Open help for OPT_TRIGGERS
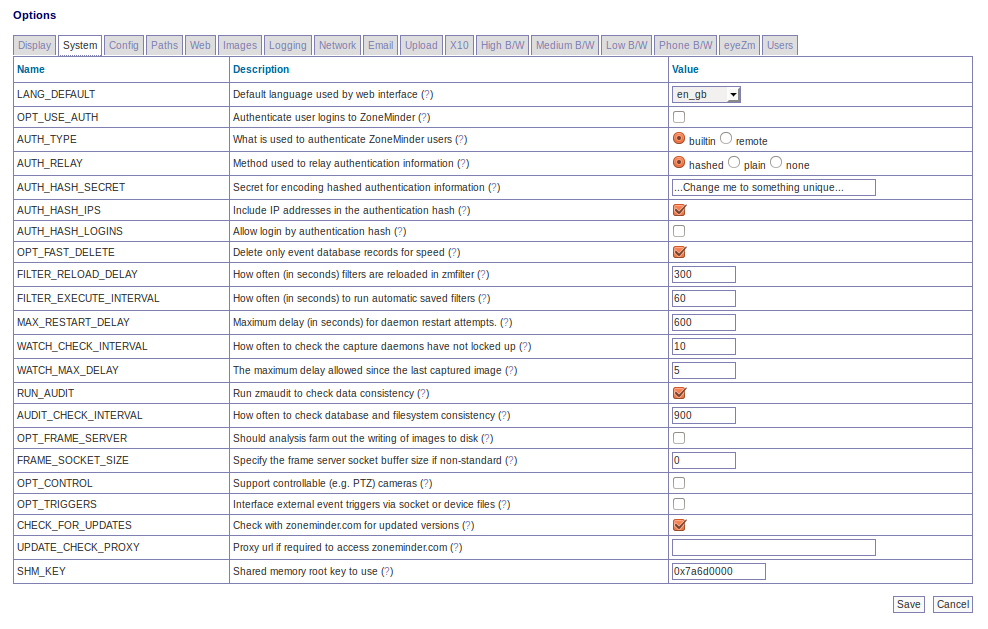 pyautogui.click(x=504, y=504)
